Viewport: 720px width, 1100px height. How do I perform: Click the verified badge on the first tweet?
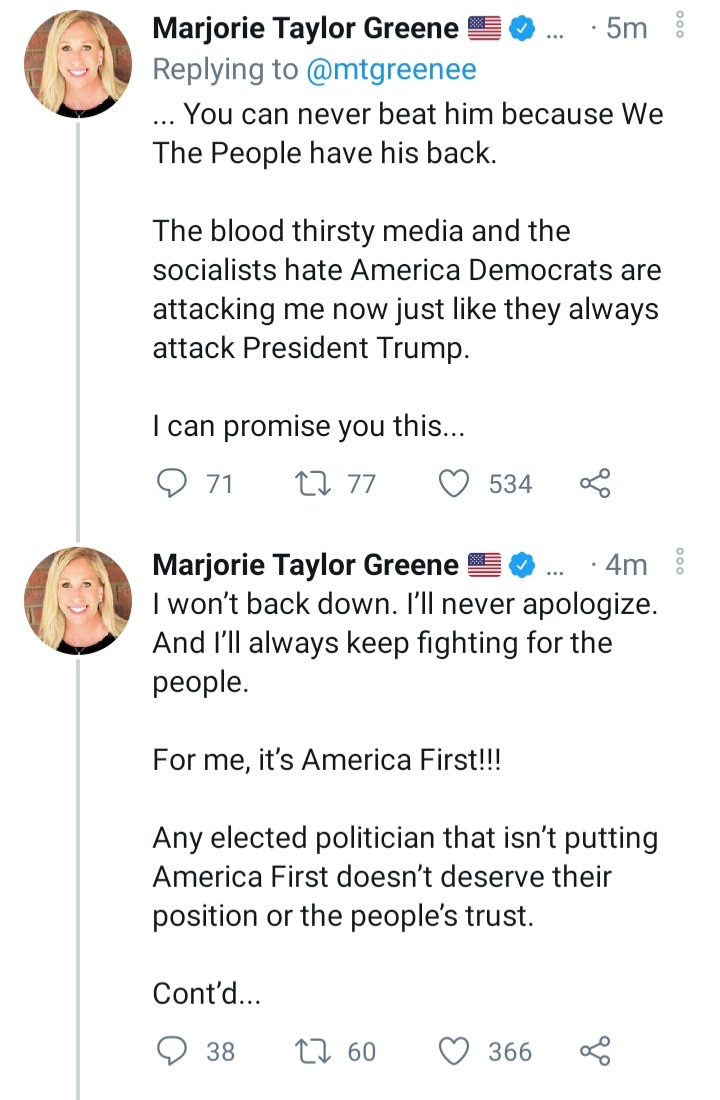click(x=521, y=29)
